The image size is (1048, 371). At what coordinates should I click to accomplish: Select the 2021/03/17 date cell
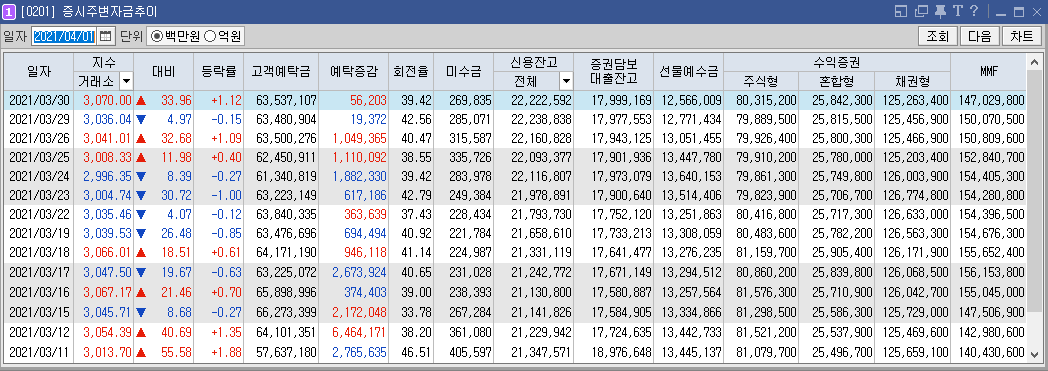pyautogui.click(x=39, y=273)
